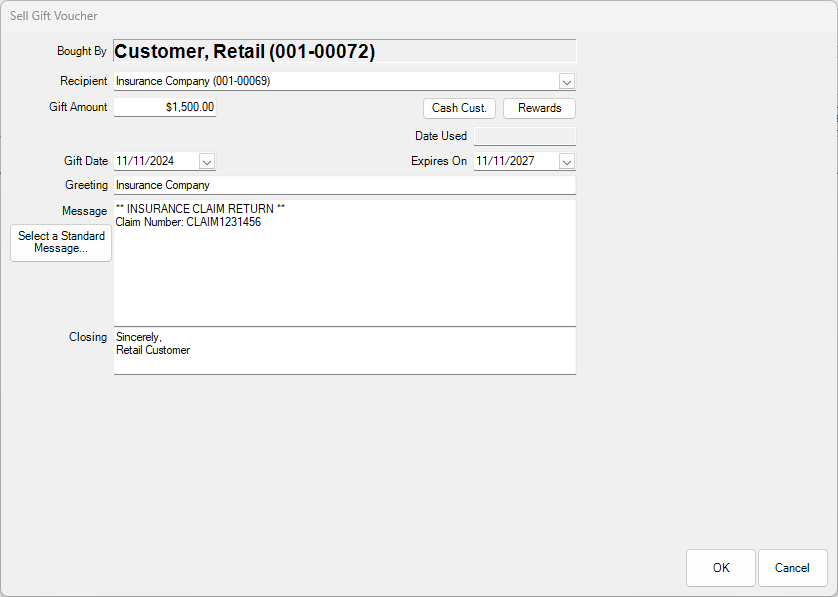
Task: Click the Recipient Insurance Company text
Action: tap(193, 82)
